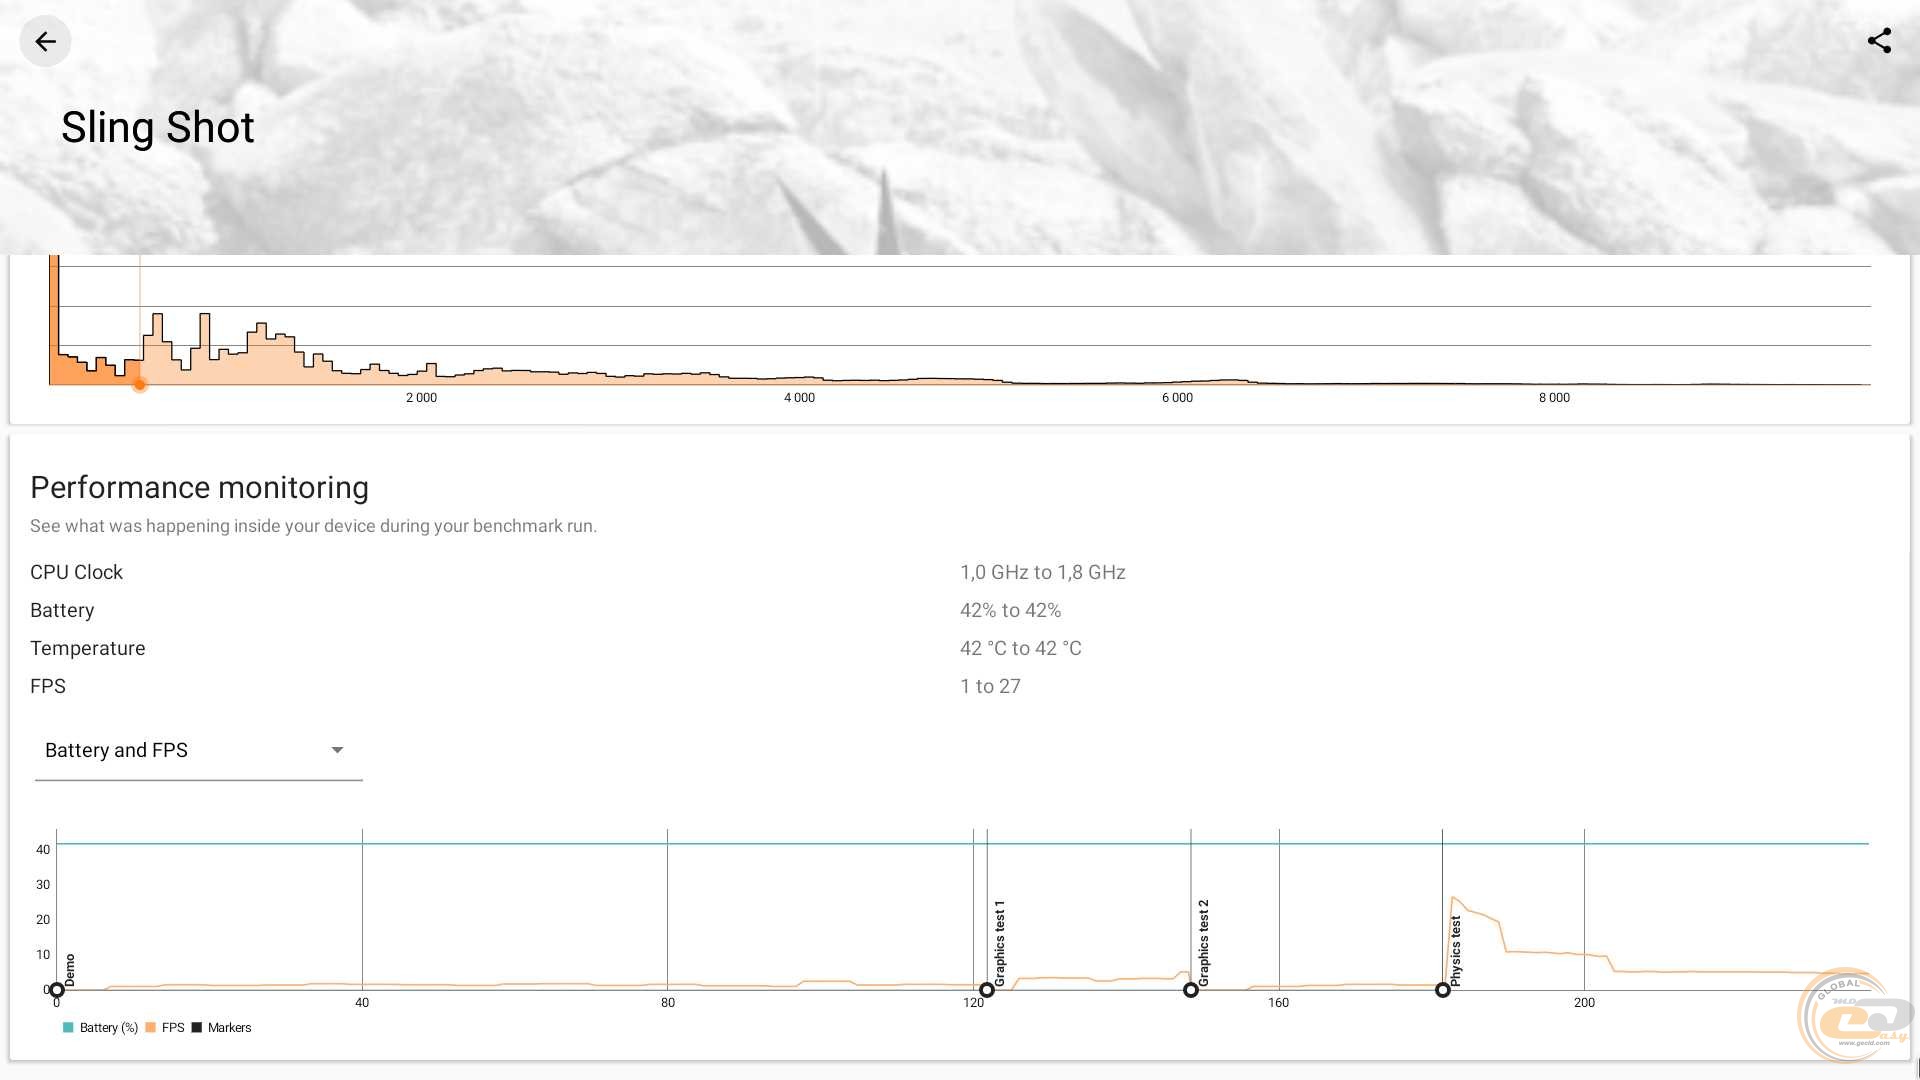Click the Temperature 42 °C value
This screenshot has width=1920, height=1080.
(x=1020, y=648)
